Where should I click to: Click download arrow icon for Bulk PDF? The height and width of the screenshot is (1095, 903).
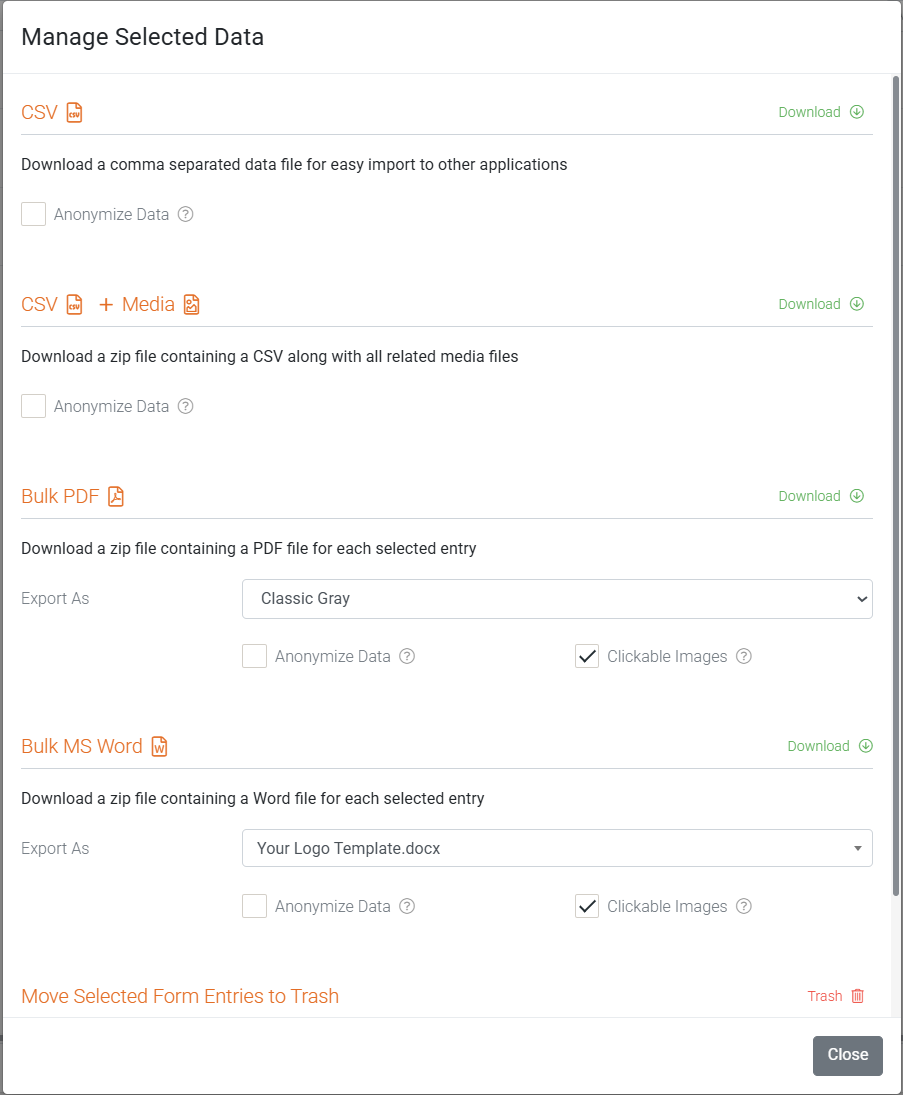click(857, 496)
